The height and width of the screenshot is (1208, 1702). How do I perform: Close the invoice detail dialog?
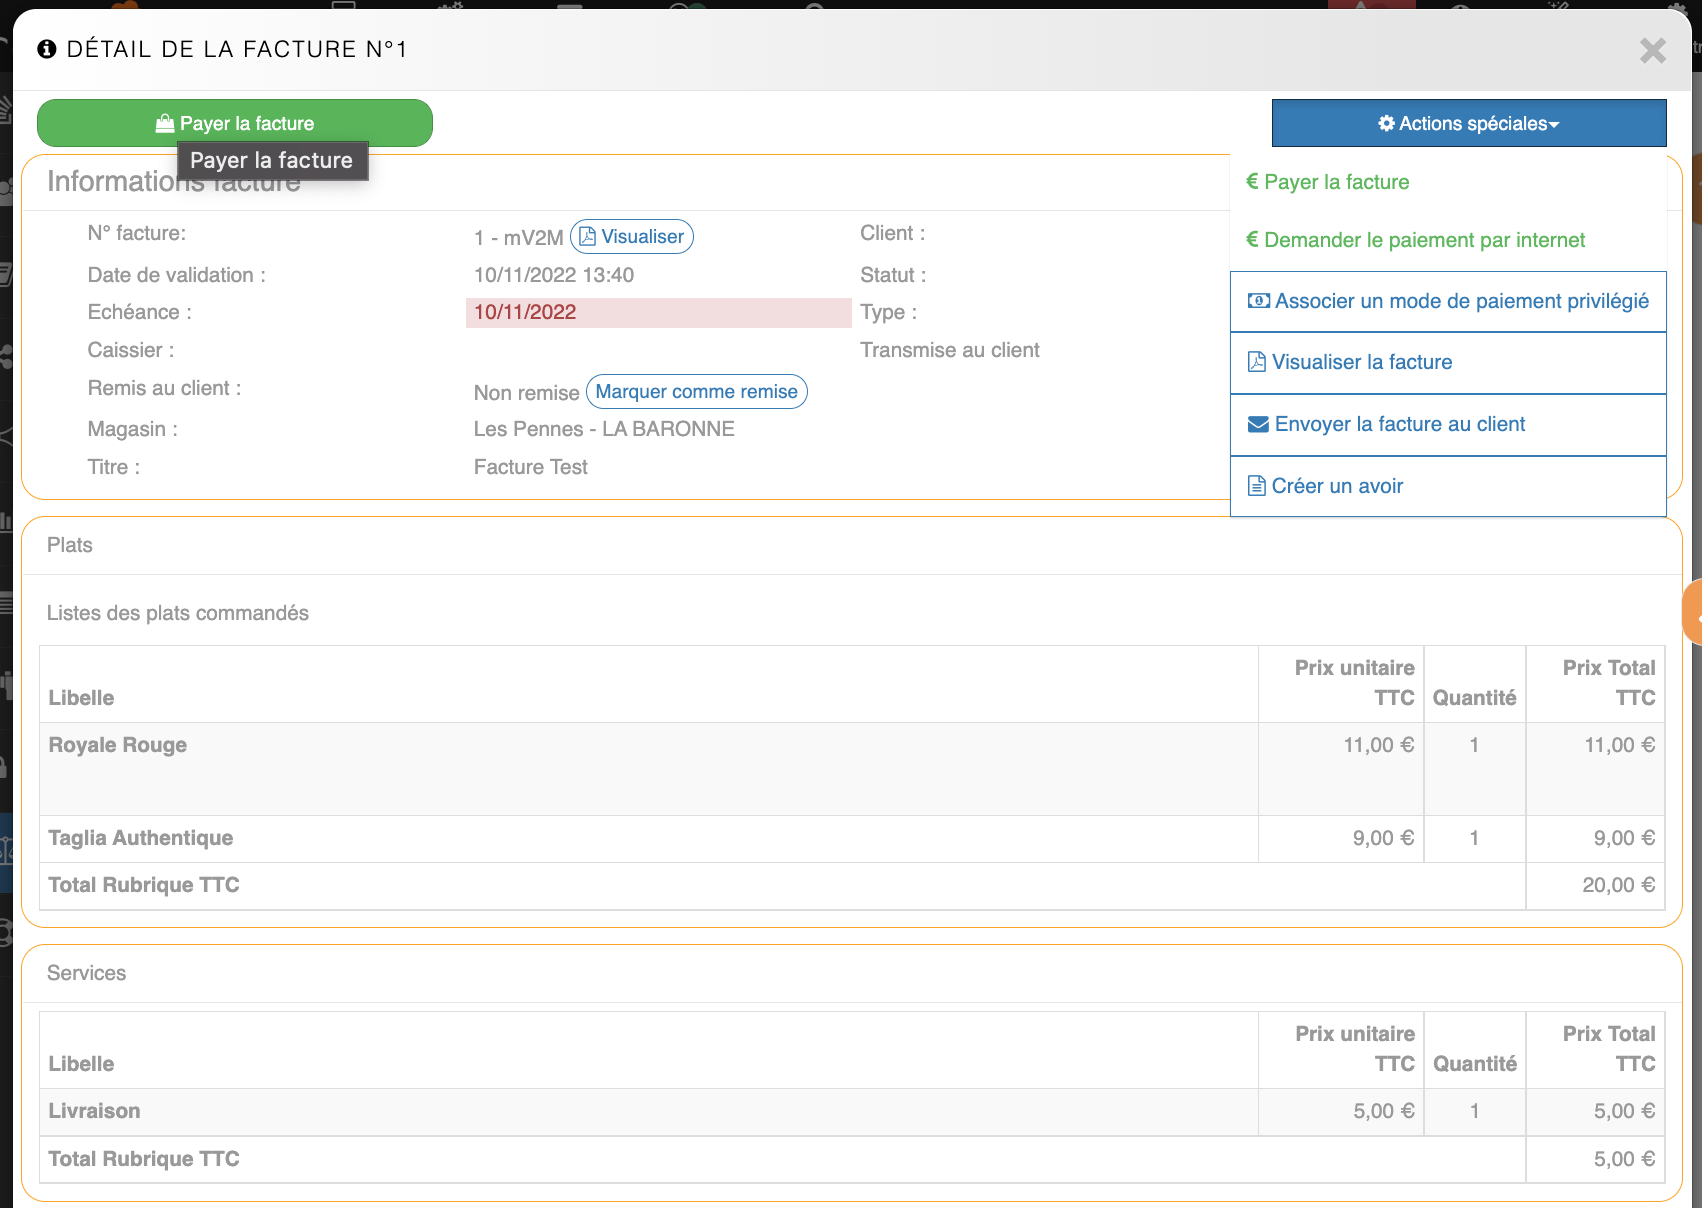coord(1652,51)
